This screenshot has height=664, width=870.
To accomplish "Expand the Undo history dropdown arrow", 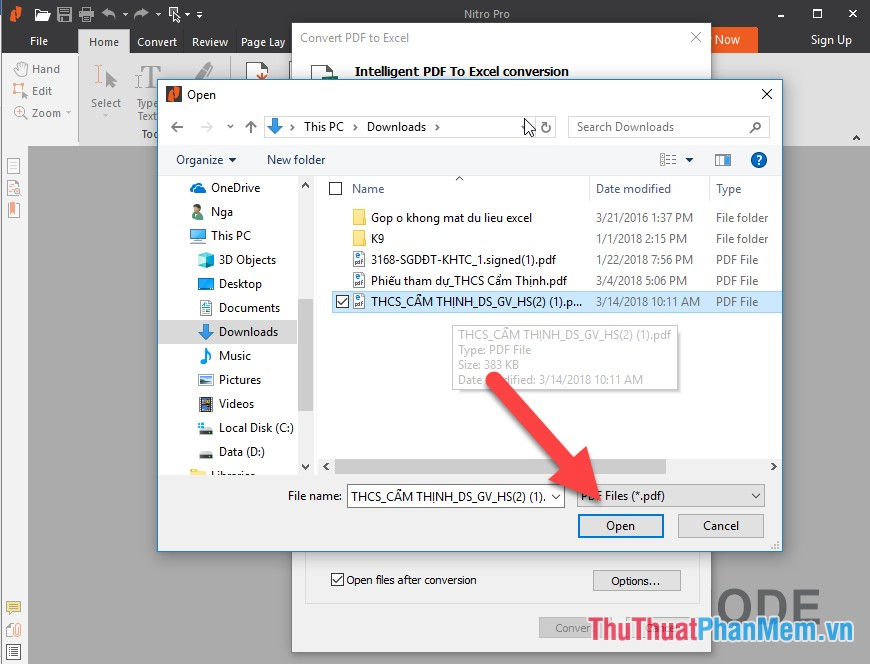I will pos(125,14).
